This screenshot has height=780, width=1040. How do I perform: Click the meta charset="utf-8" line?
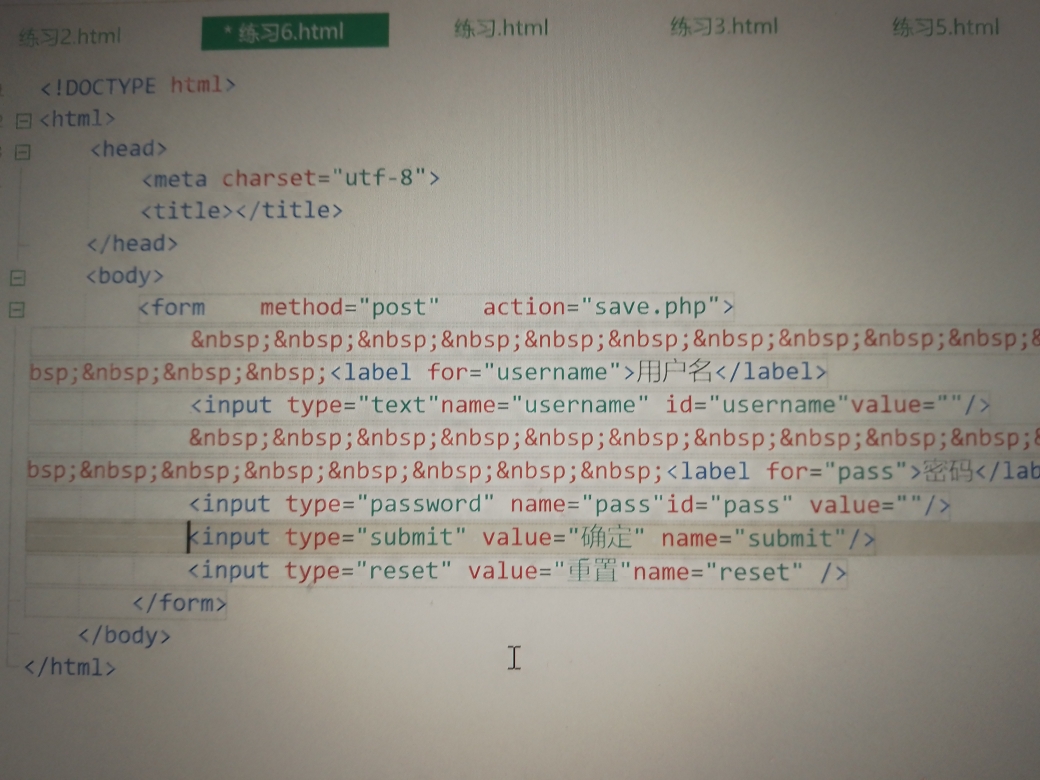(291, 178)
